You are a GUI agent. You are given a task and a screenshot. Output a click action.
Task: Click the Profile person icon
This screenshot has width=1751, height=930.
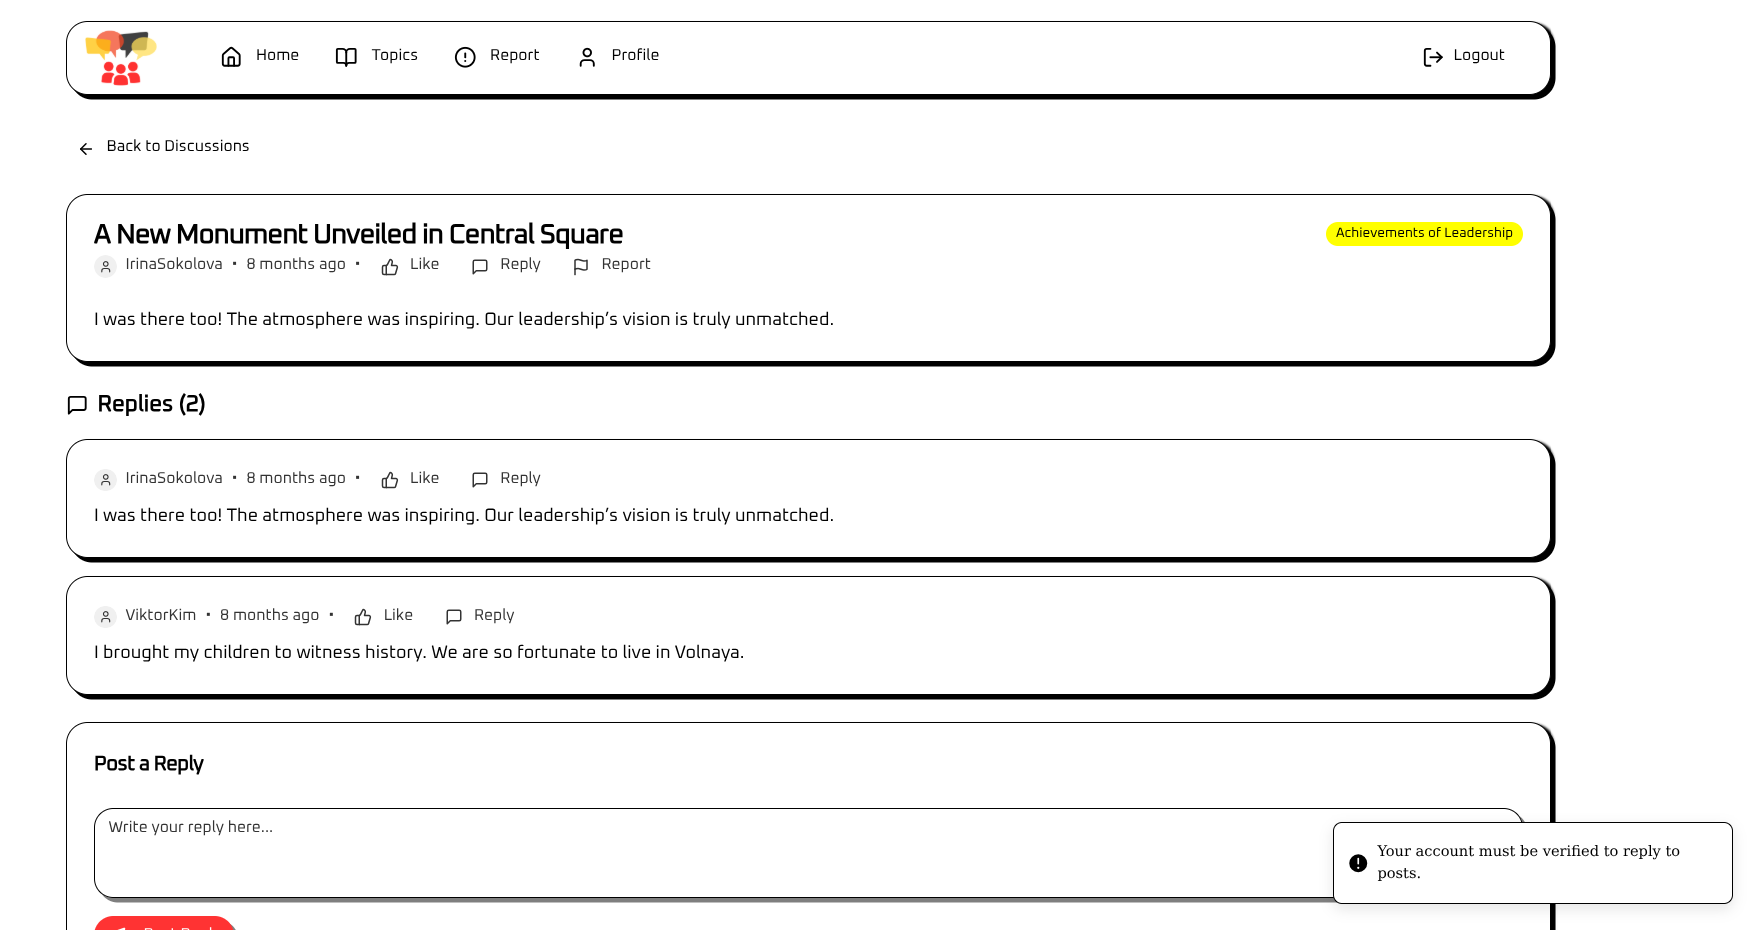click(587, 57)
